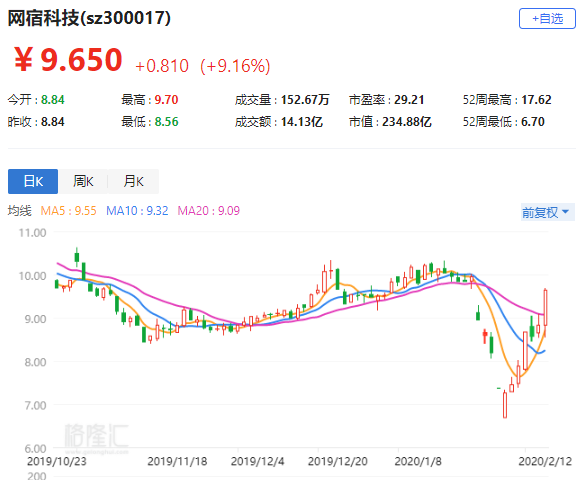
Task: Click the stock title 网宿科技(sz300017)
Action: (89, 18)
